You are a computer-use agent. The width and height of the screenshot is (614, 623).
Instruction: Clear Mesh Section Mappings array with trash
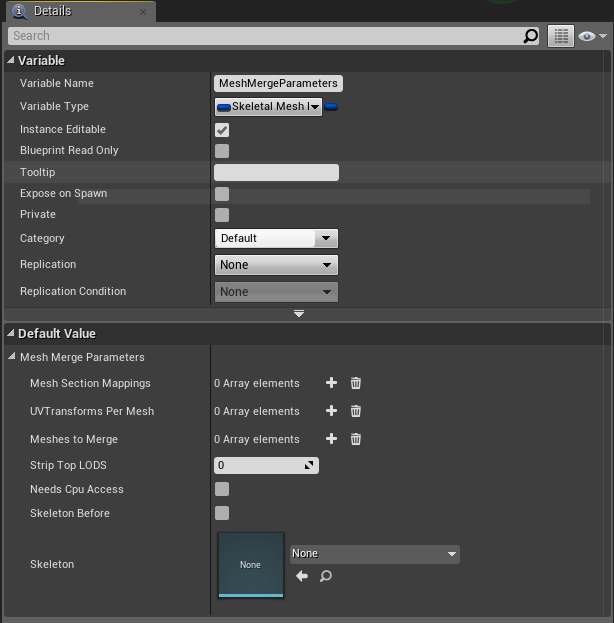click(x=355, y=383)
